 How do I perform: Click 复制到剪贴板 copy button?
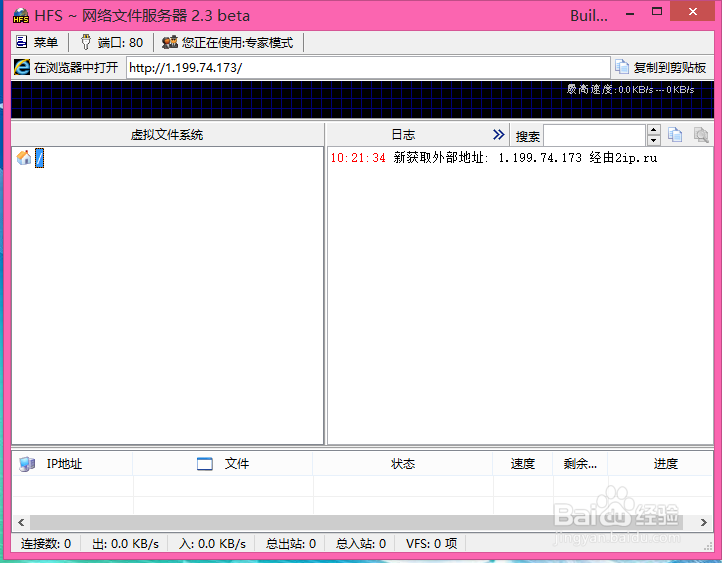[x=661, y=68]
